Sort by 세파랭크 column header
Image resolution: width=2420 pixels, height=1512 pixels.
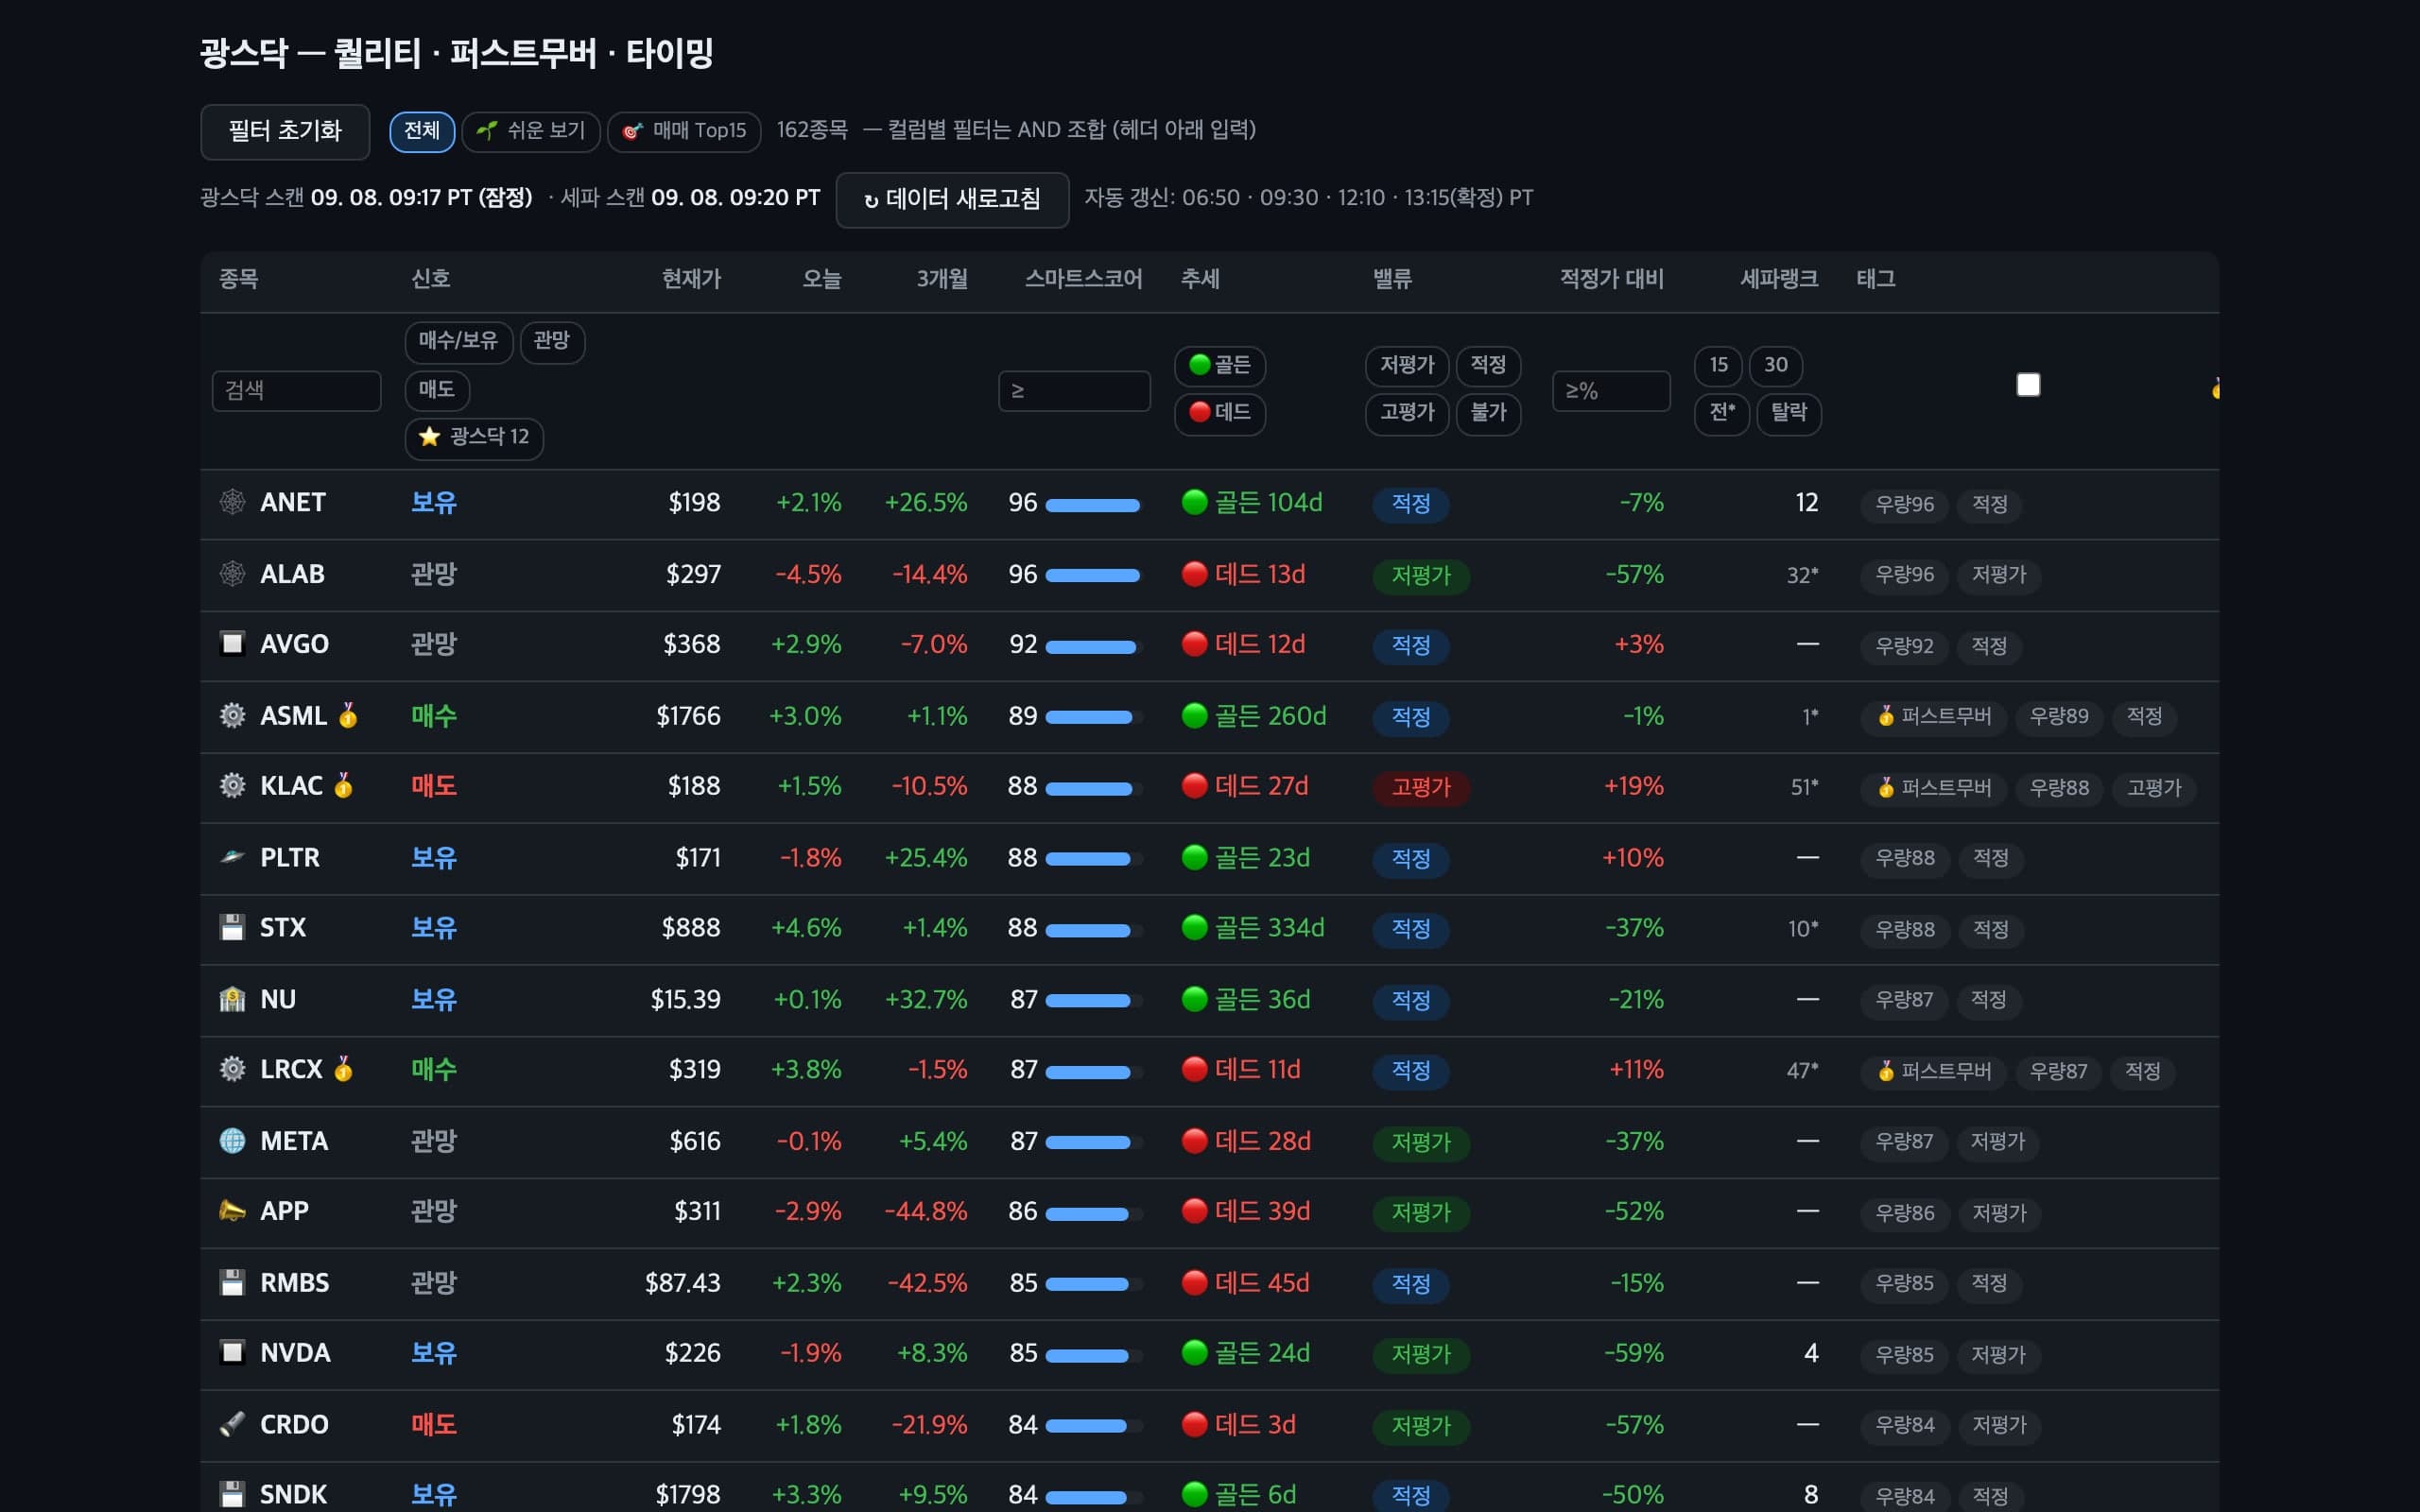pos(1779,279)
